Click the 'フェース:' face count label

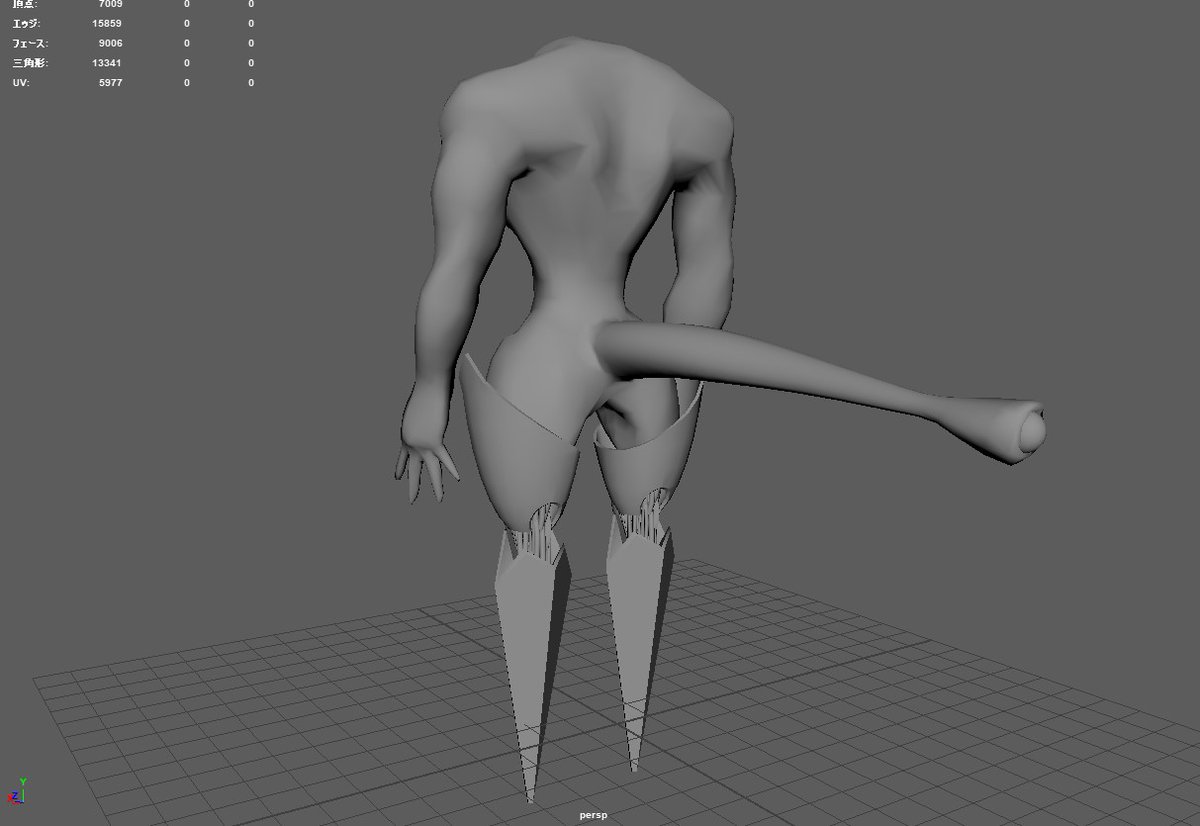click(x=30, y=43)
